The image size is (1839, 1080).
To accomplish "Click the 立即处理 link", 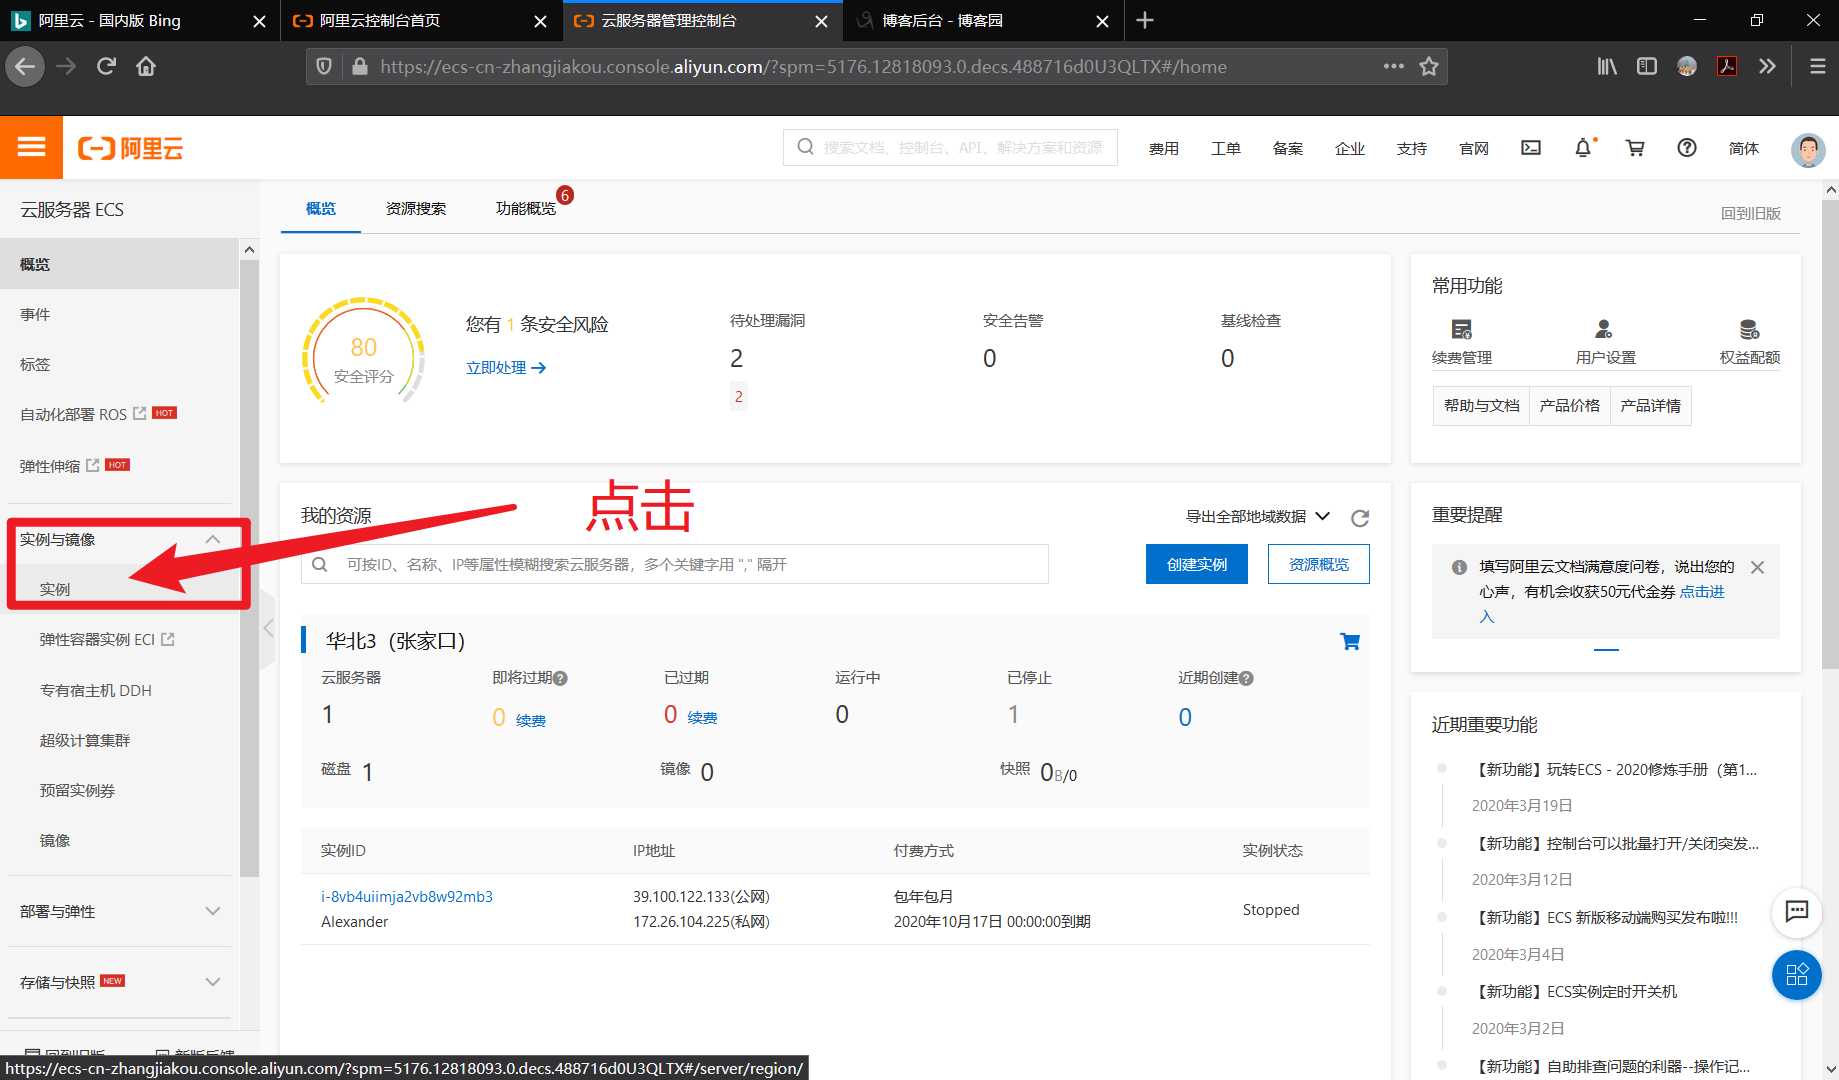I will pyautogui.click(x=506, y=367).
